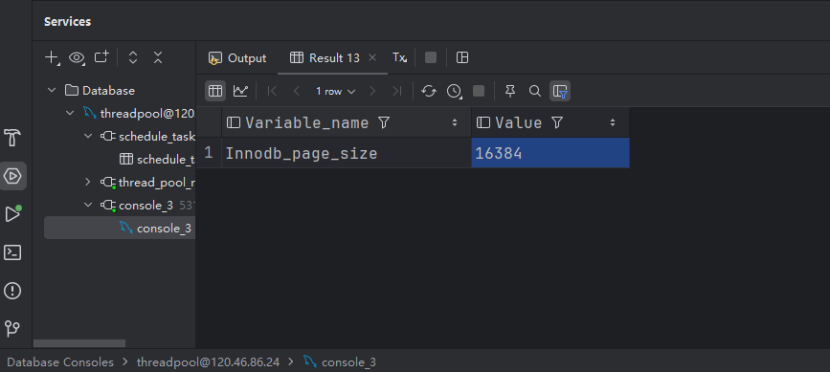Click the Add Service plus icon

[x=51, y=57]
